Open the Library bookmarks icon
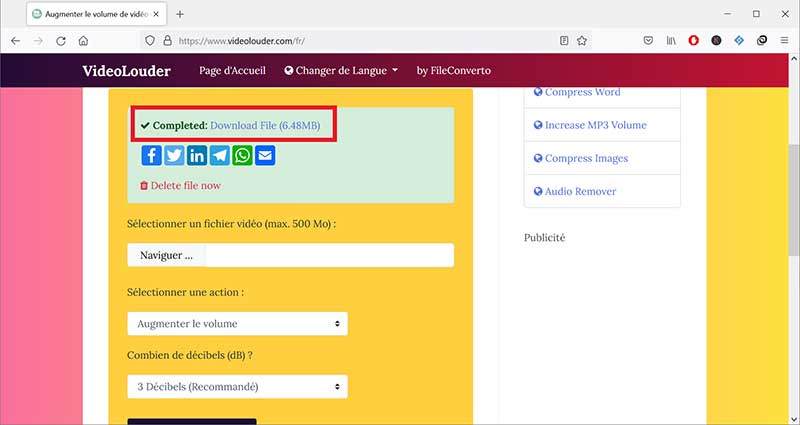This screenshot has height=425, width=800. tap(671, 41)
